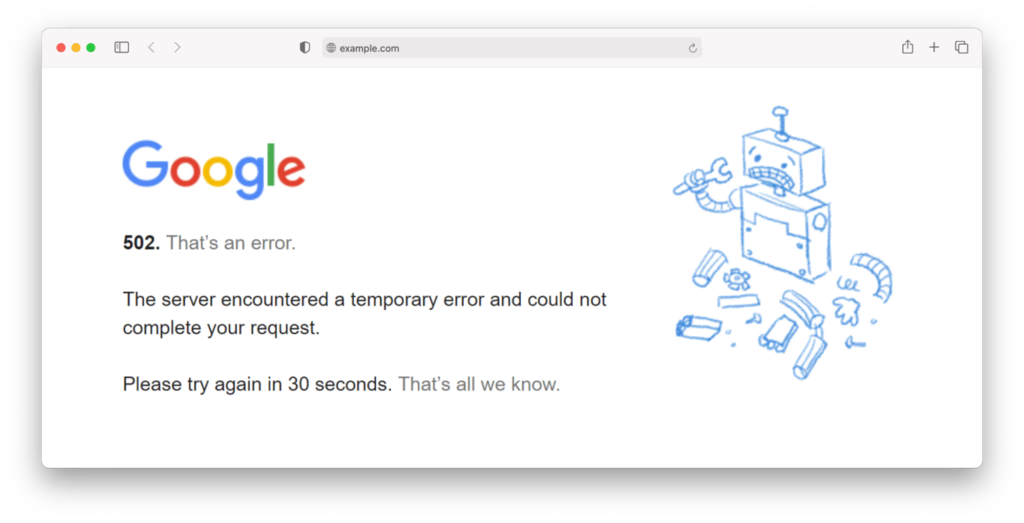This screenshot has height=523, width=1024.
Task: Close the Safari window with red button
Action: click(x=61, y=47)
